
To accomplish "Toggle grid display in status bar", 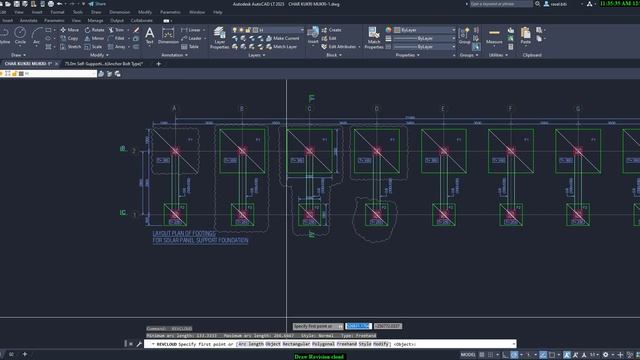I will (x=482, y=355).
